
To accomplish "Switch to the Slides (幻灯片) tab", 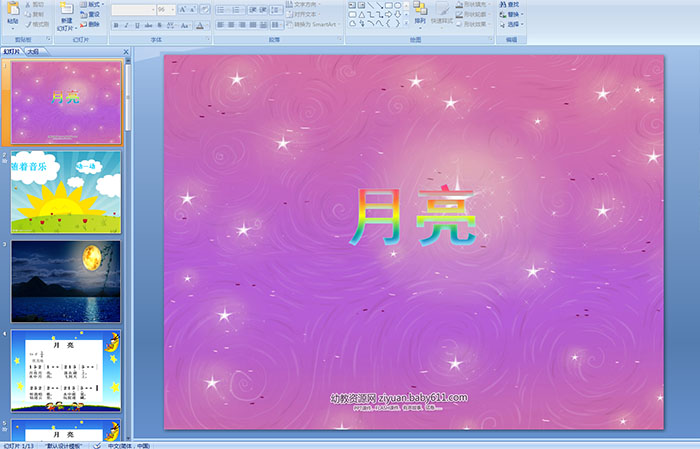I will (x=12, y=50).
